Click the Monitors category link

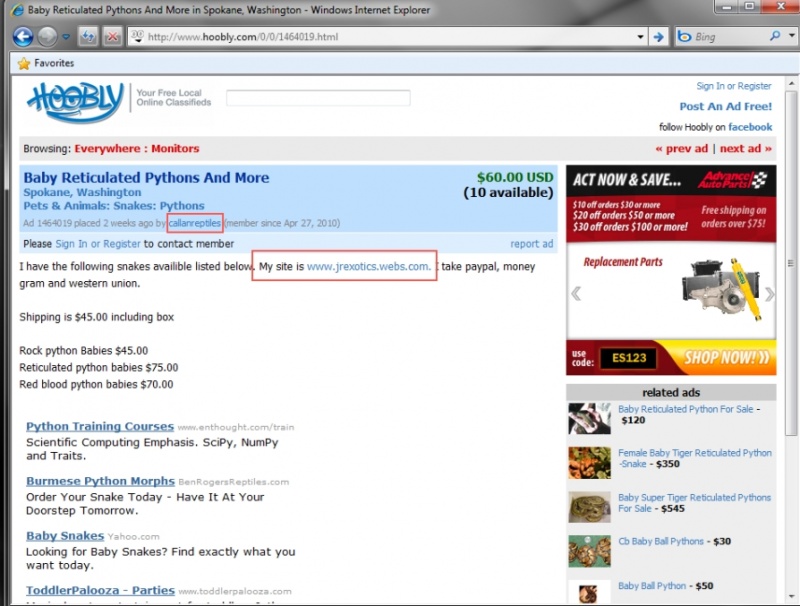coord(175,149)
